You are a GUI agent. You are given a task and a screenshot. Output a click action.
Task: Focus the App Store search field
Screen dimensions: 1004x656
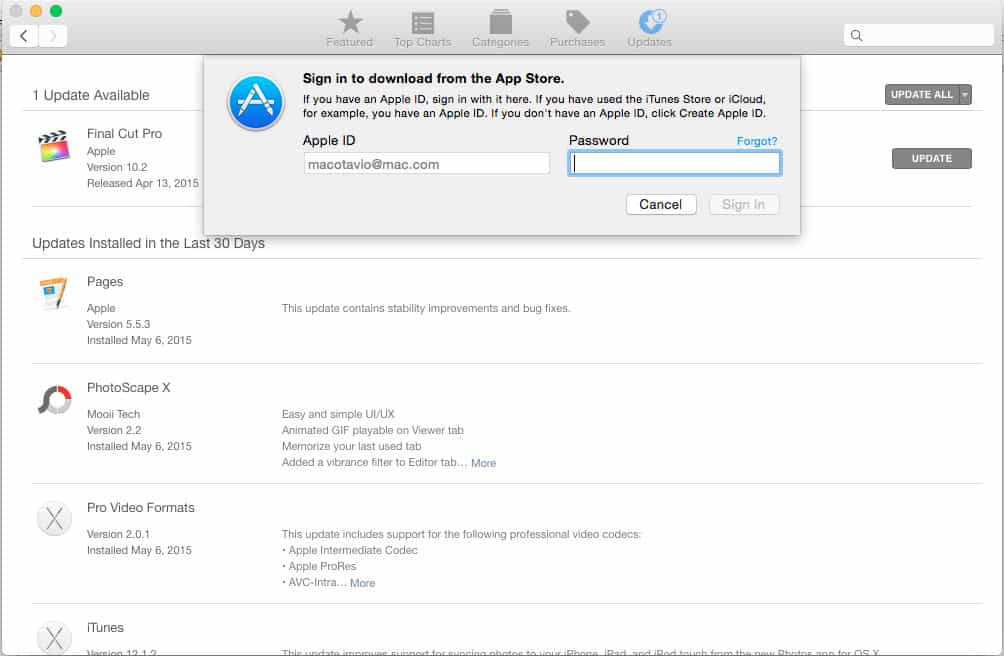[919, 36]
